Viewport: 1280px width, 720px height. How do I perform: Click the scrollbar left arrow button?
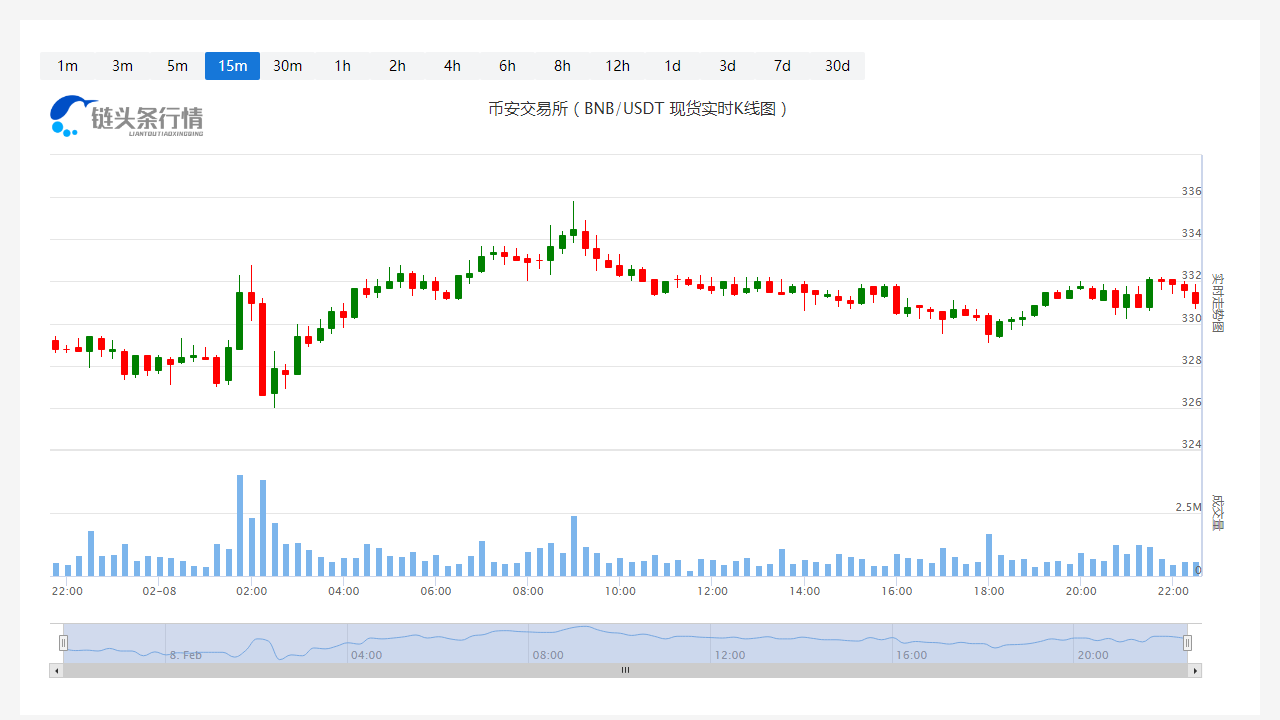[56, 670]
